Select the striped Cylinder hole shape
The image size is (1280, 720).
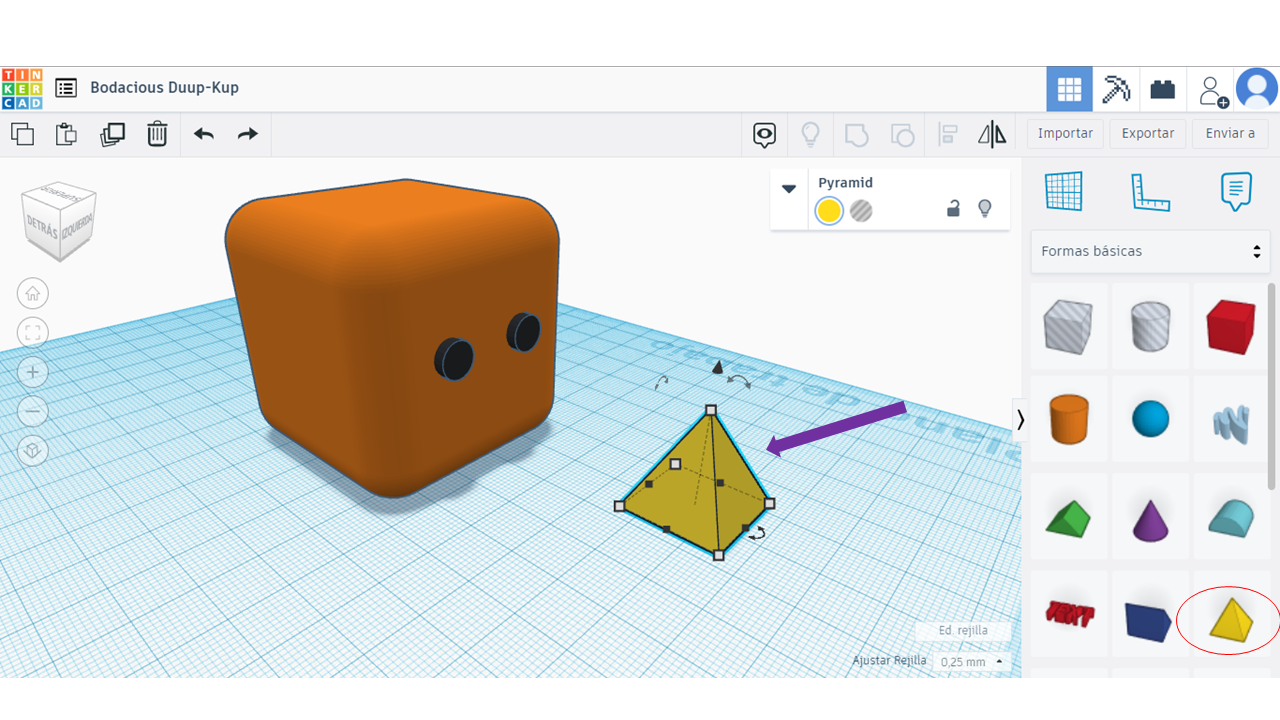point(1150,327)
